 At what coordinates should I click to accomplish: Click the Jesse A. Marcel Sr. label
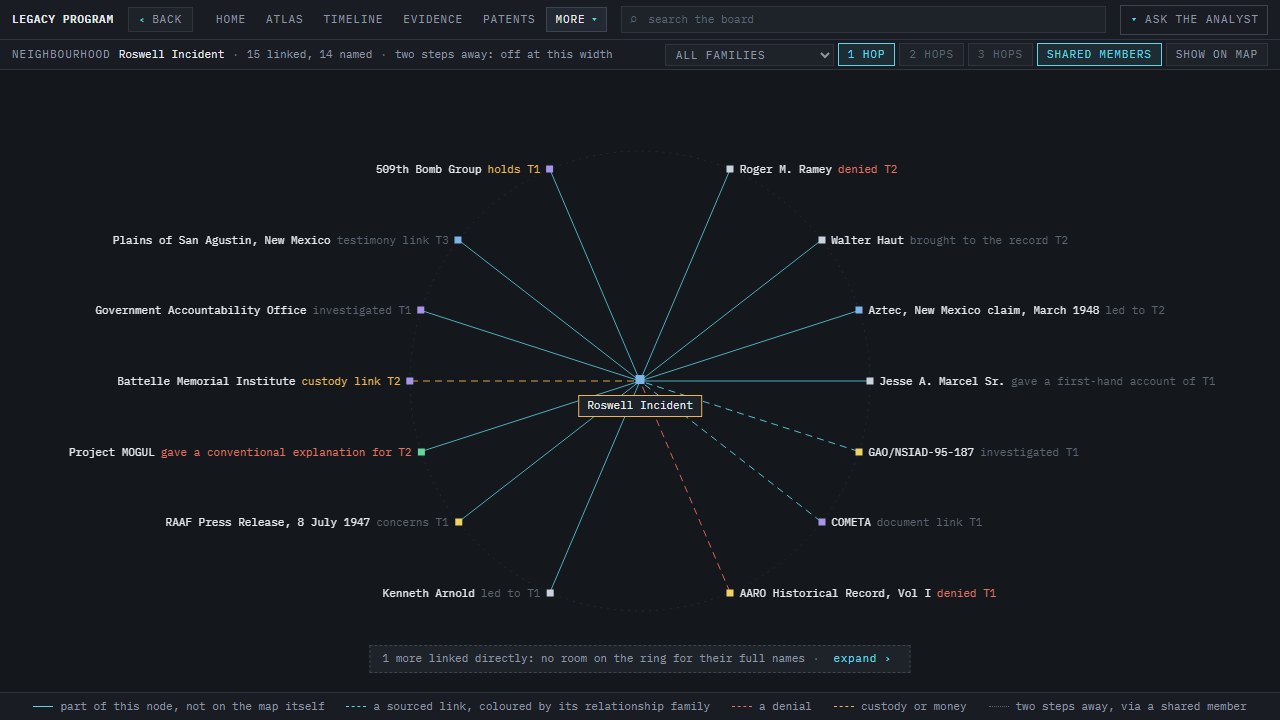click(x=942, y=381)
